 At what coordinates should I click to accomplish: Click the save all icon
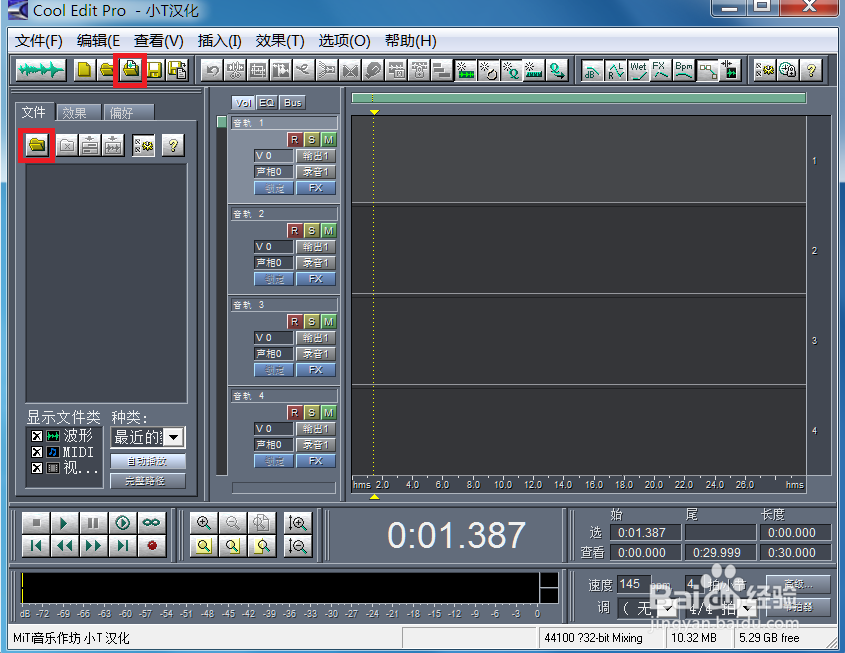(177, 70)
